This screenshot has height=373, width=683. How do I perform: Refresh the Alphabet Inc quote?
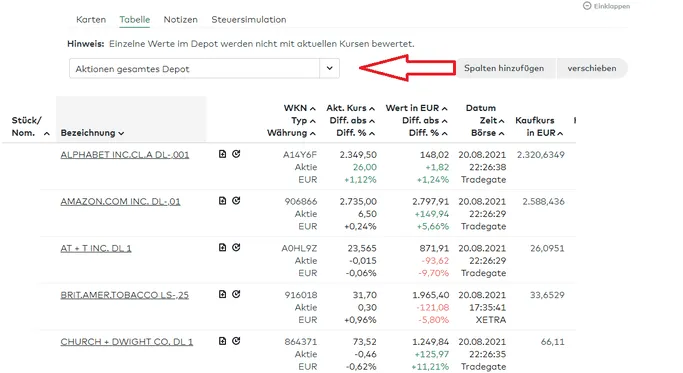tap(236, 154)
